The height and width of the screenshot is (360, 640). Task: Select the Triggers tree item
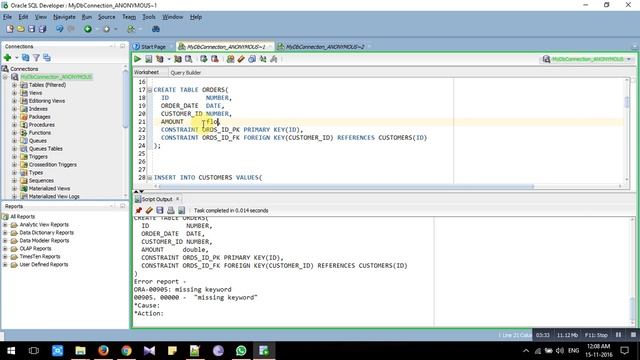38,157
